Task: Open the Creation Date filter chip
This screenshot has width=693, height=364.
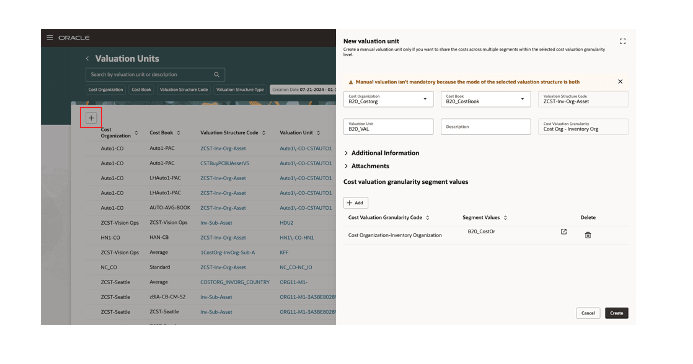Action: 303,90
